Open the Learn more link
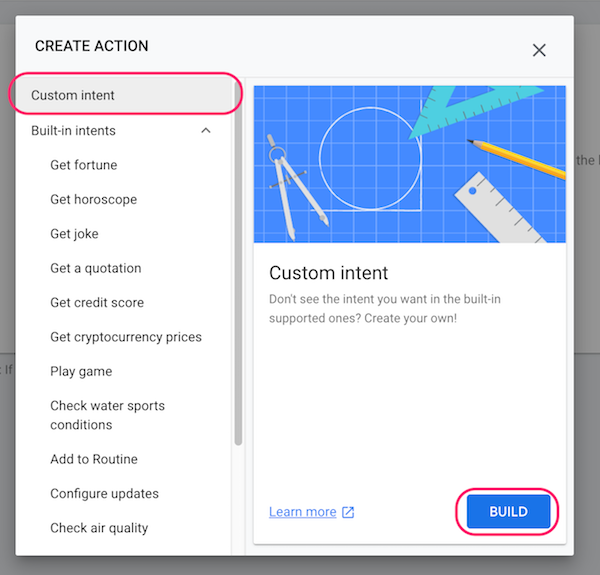This screenshot has height=575, width=600. click(302, 512)
